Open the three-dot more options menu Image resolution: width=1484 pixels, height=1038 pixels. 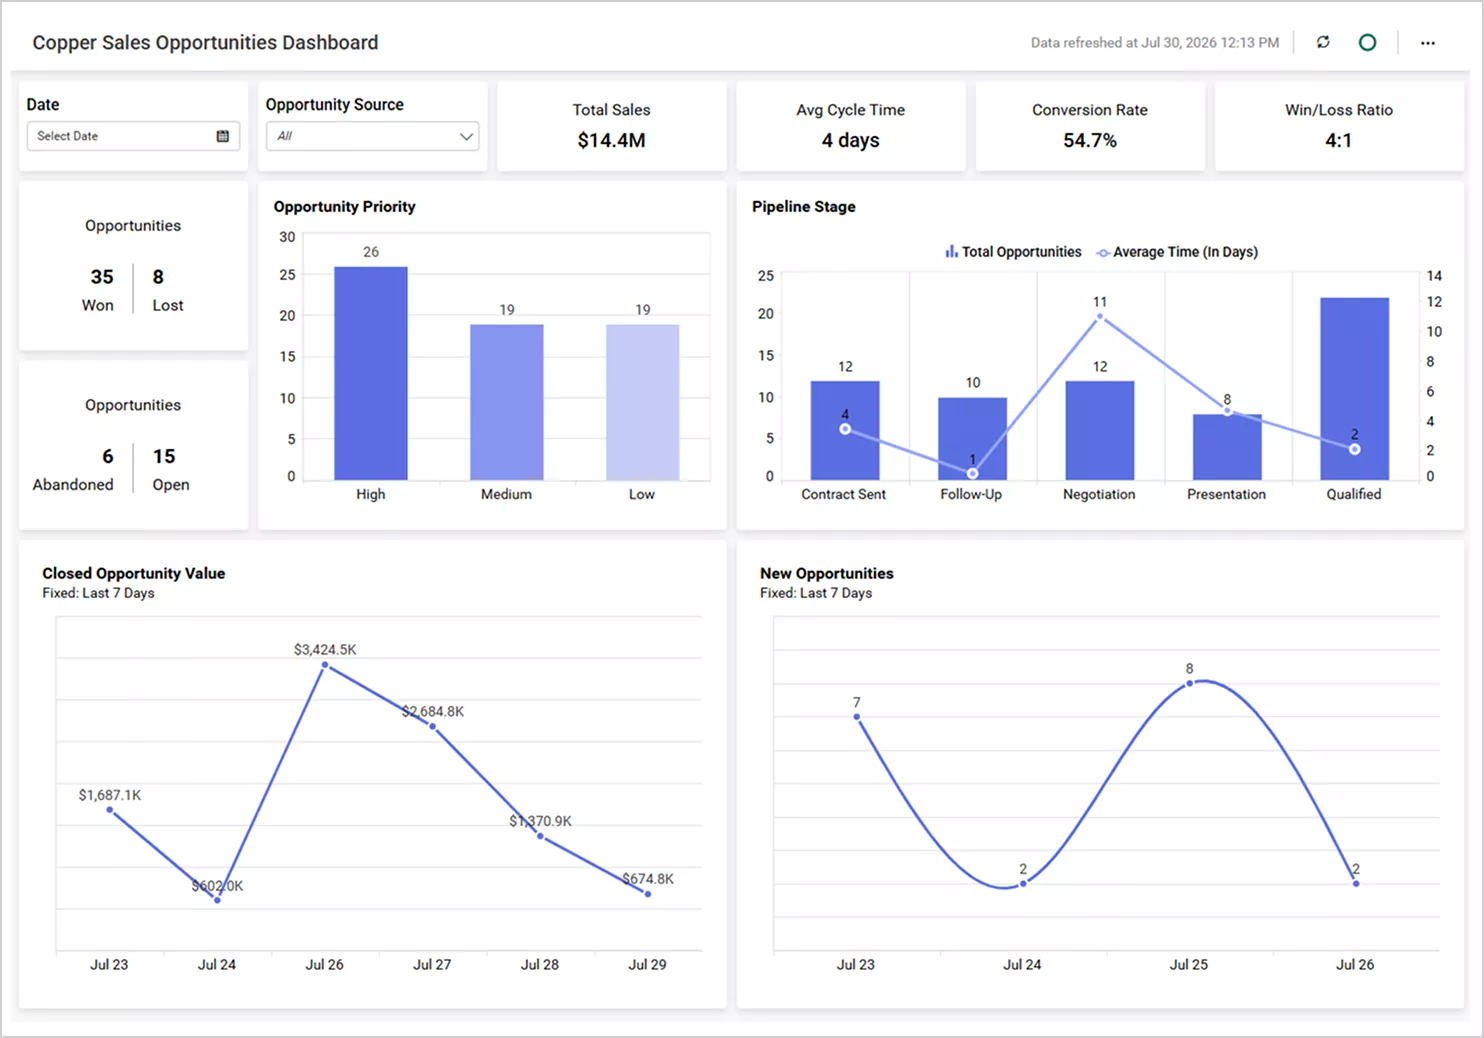(1428, 43)
